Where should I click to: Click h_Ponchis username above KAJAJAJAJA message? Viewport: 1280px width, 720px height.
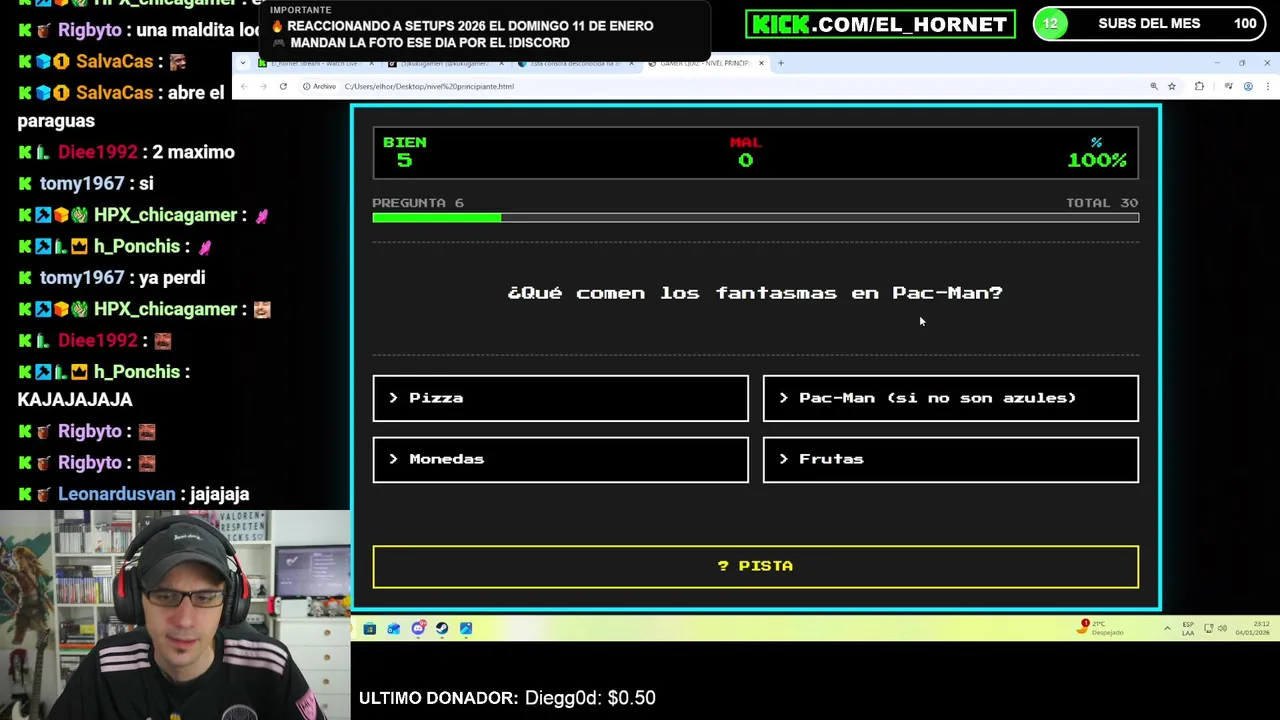(x=137, y=371)
